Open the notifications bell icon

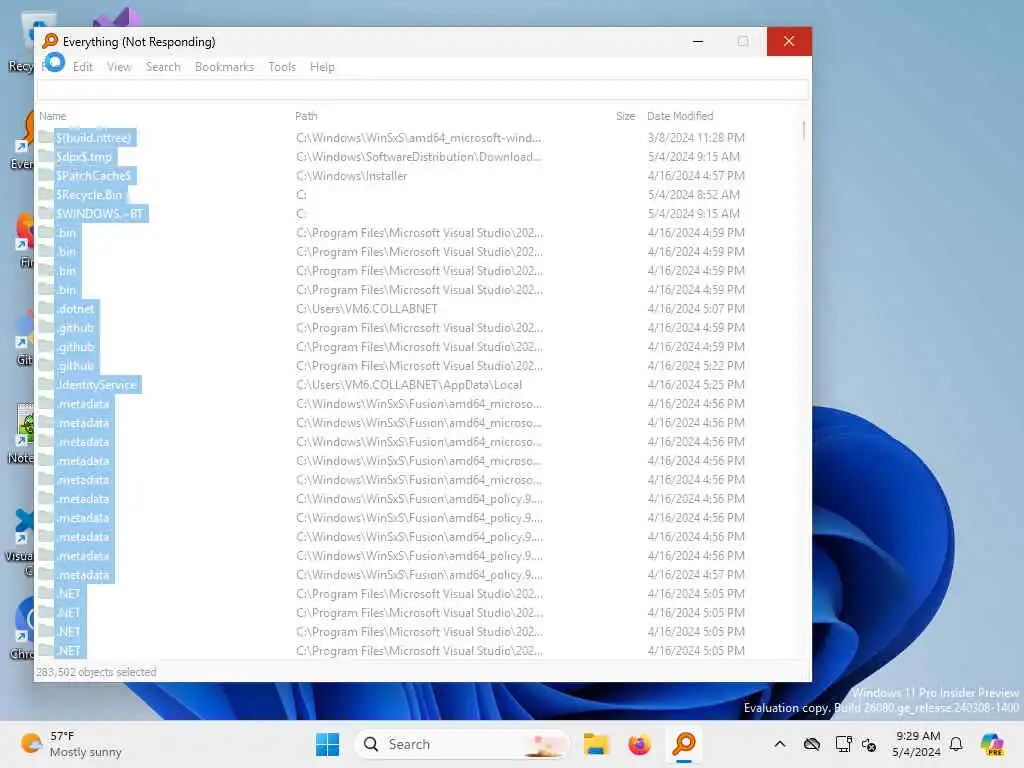(x=956, y=744)
